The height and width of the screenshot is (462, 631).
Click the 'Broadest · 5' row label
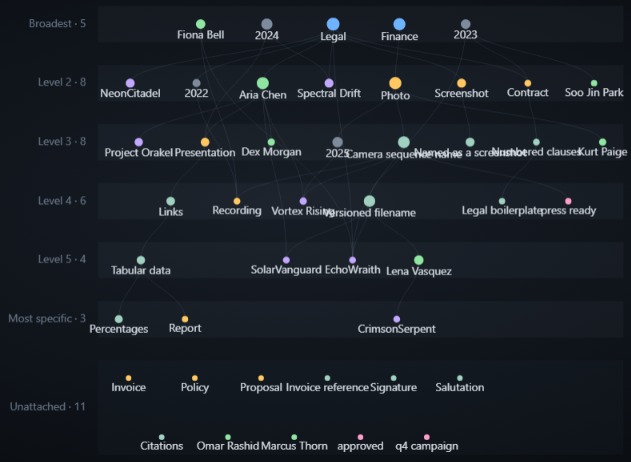click(x=57, y=23)
